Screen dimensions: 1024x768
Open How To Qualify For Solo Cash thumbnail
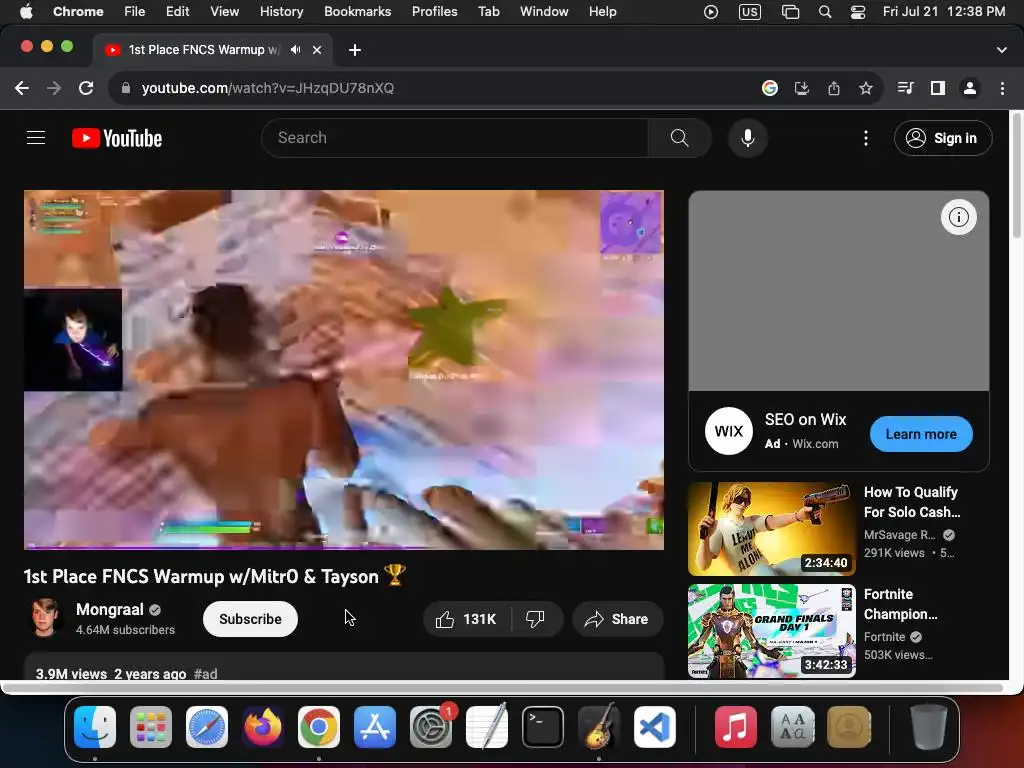pos(771,529)
